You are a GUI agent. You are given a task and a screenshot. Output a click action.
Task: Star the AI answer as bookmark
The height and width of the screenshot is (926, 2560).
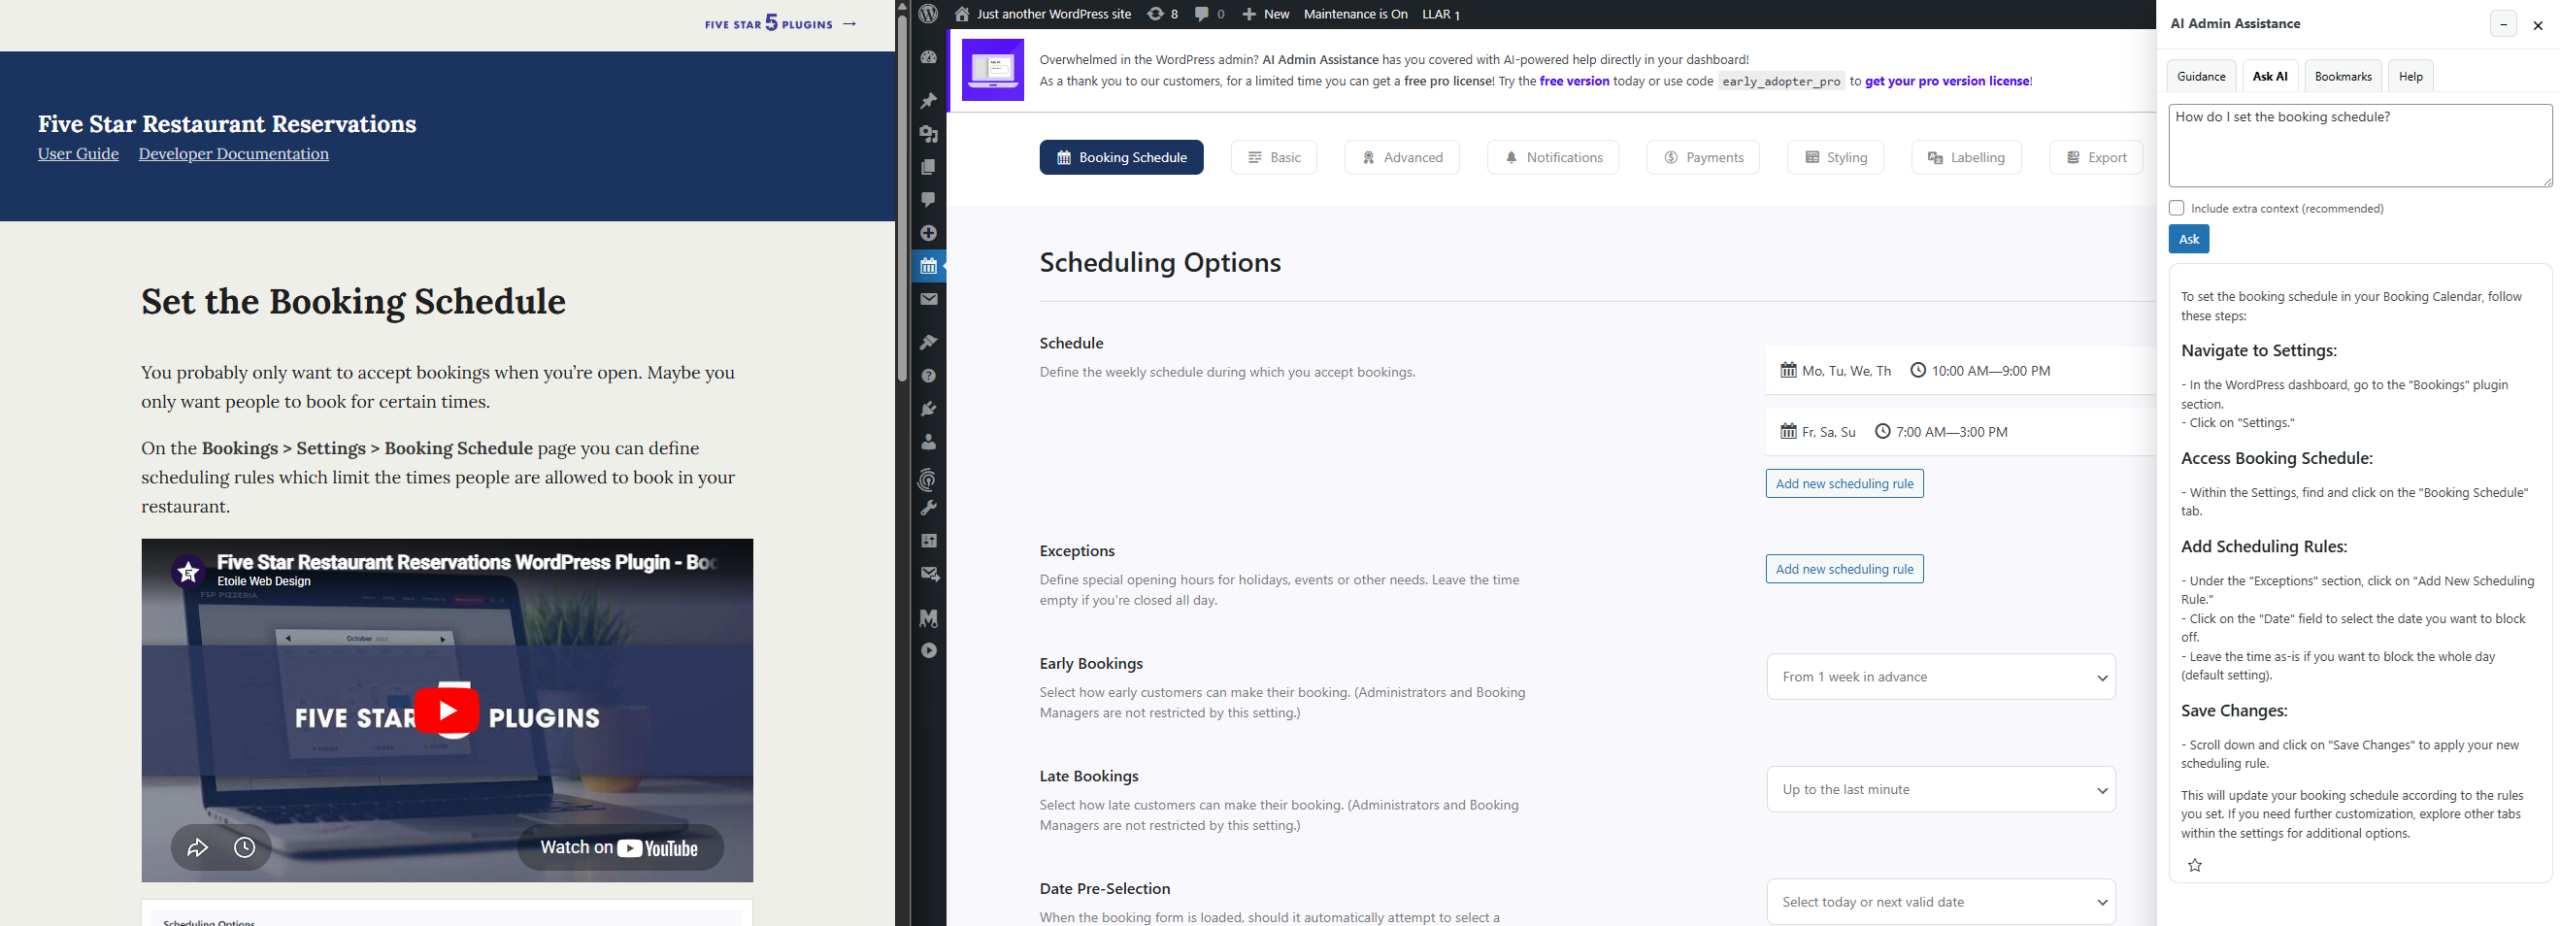[2194, 865]
